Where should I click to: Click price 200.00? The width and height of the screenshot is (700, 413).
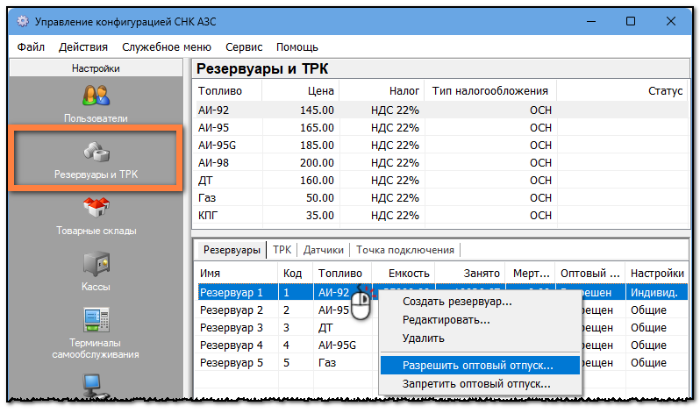pyautogui.click(x=317, y=163)
